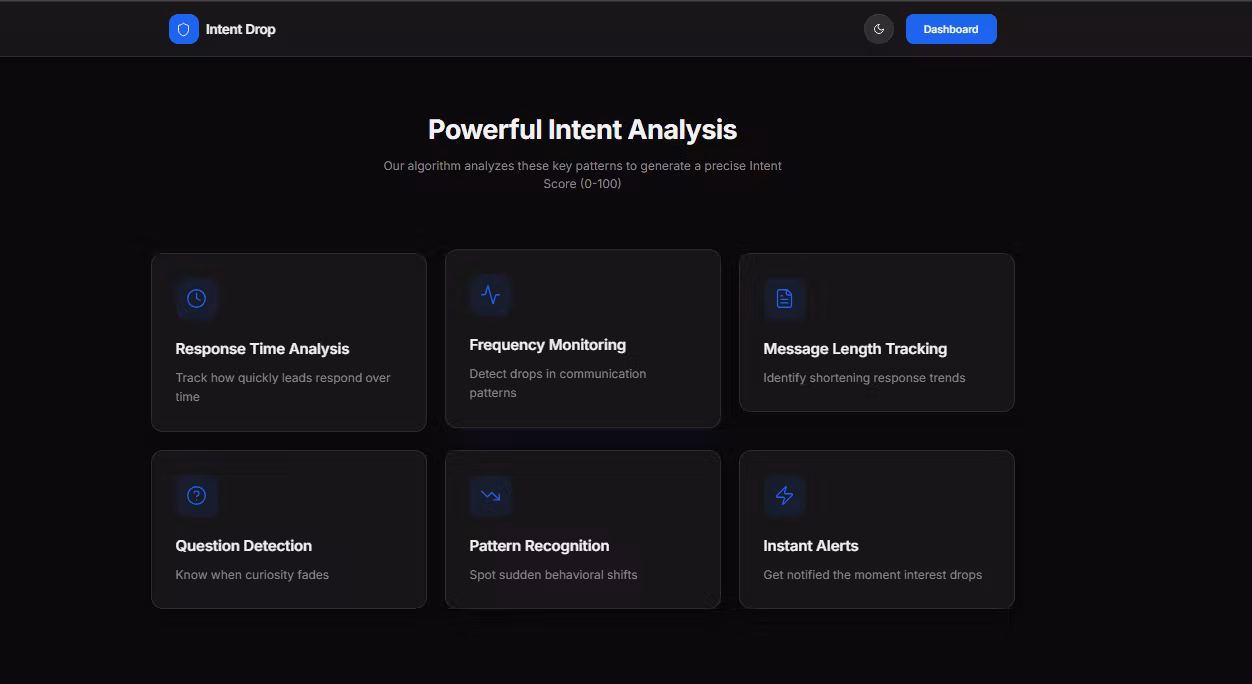Select the Frequency Monitoring card title
1252x684 pixels.
click(547, 345)
